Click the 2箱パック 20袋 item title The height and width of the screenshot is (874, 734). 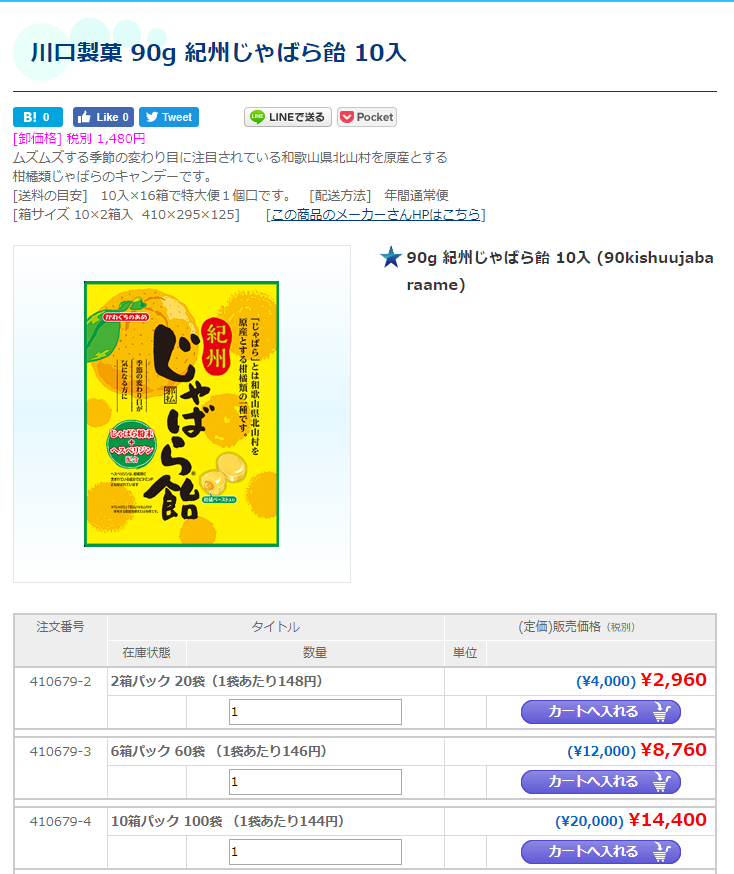216,681
